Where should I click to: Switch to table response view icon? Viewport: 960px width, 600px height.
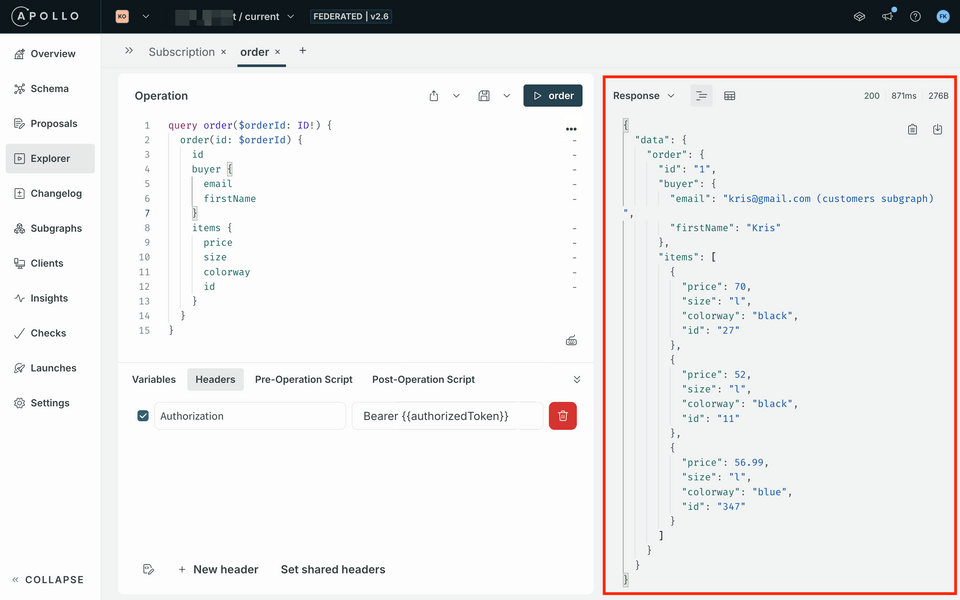729,96
